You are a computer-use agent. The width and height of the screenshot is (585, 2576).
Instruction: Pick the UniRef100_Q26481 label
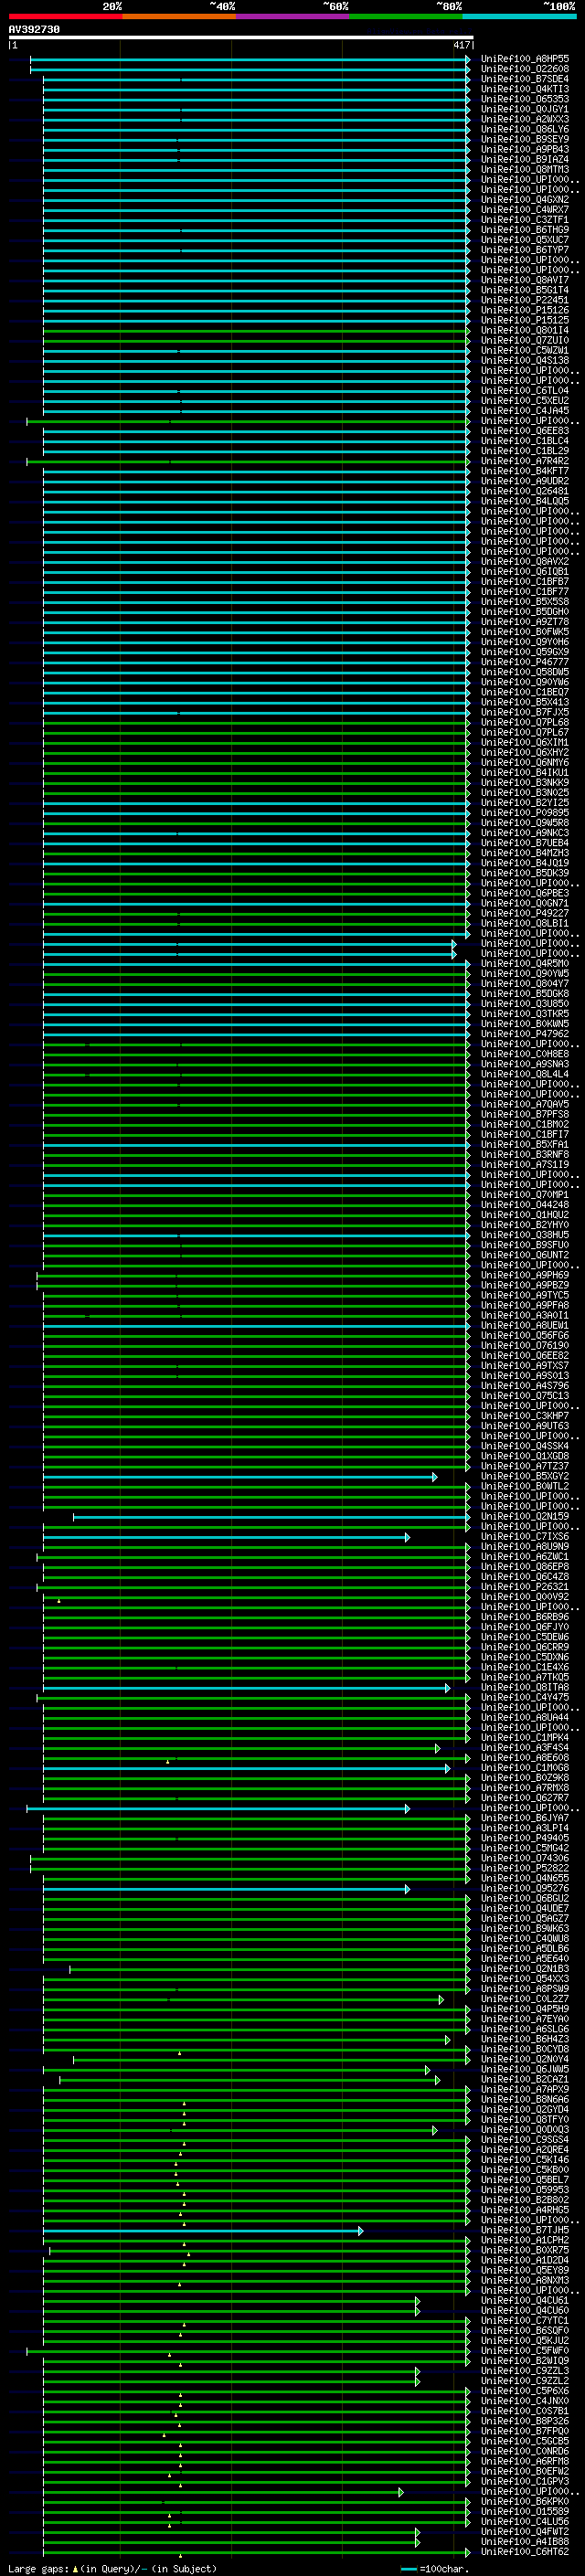524,491
